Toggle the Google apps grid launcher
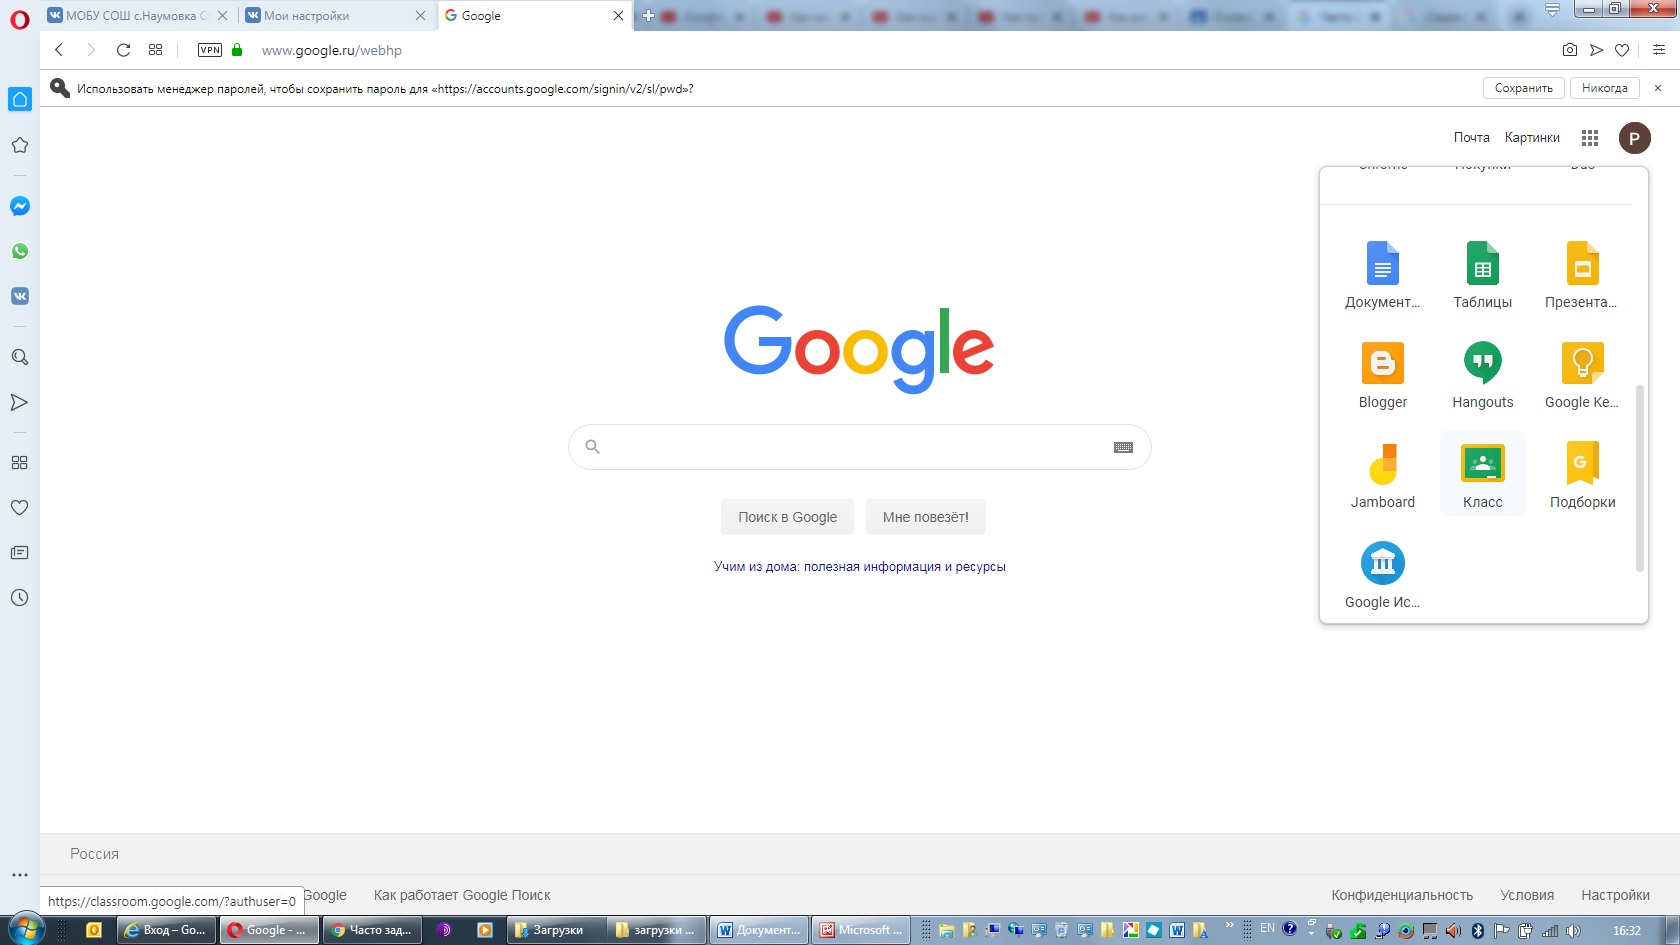 point(1590,138)
